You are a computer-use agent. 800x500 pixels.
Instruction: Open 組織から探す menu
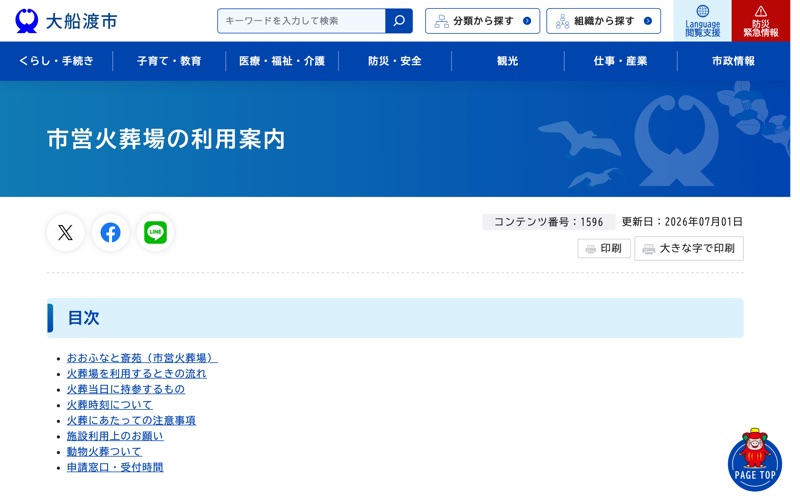[603, 21]
